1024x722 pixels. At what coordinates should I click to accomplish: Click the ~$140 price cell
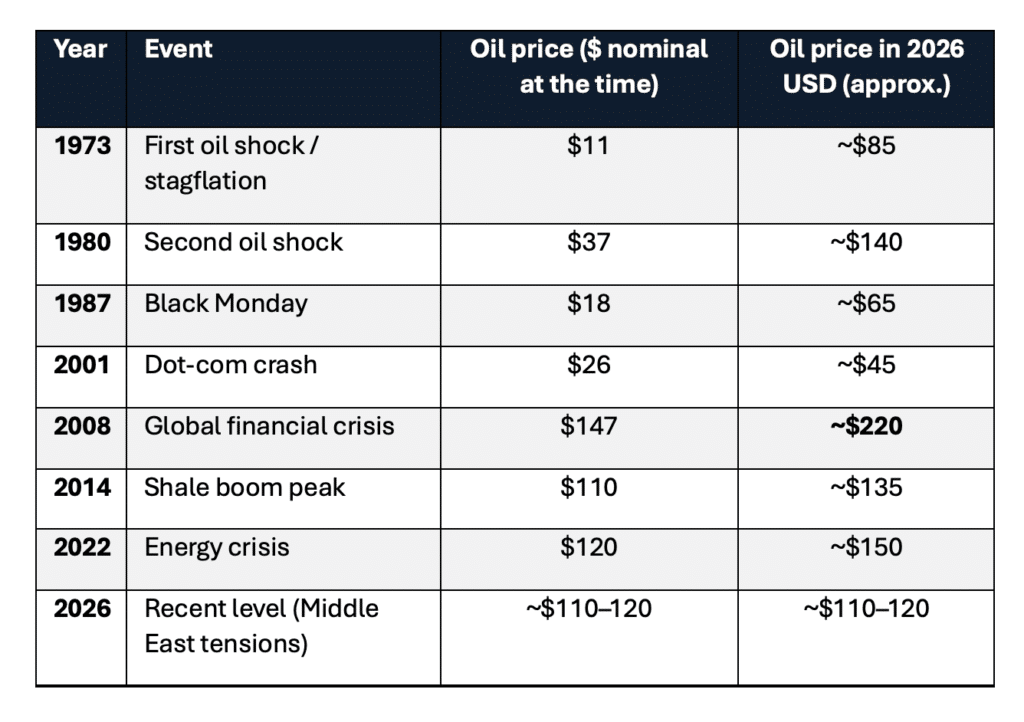866,242
